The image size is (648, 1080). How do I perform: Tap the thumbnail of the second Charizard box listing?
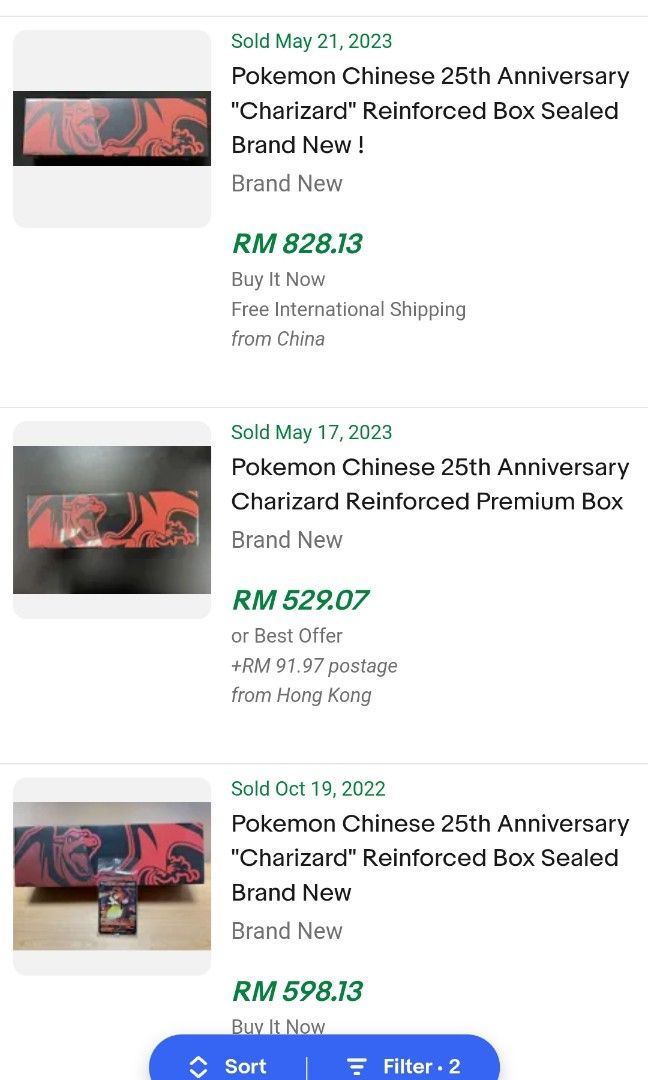pyautogui.click(x=111, y=519)
